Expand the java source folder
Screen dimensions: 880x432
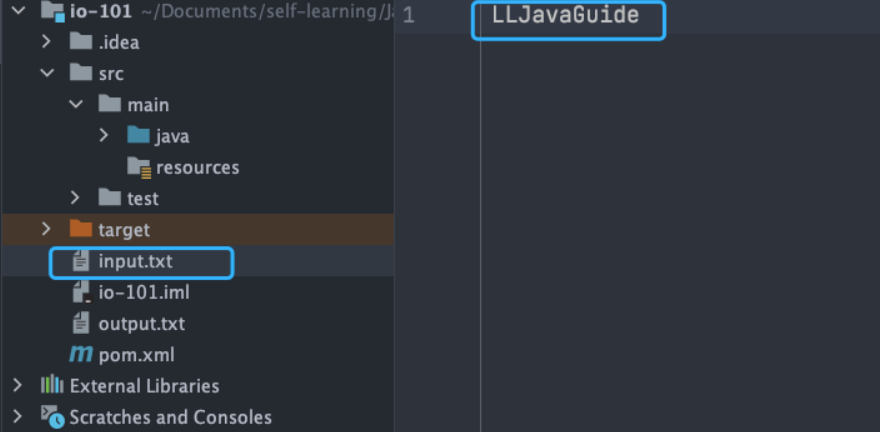[x=104, y=136]
